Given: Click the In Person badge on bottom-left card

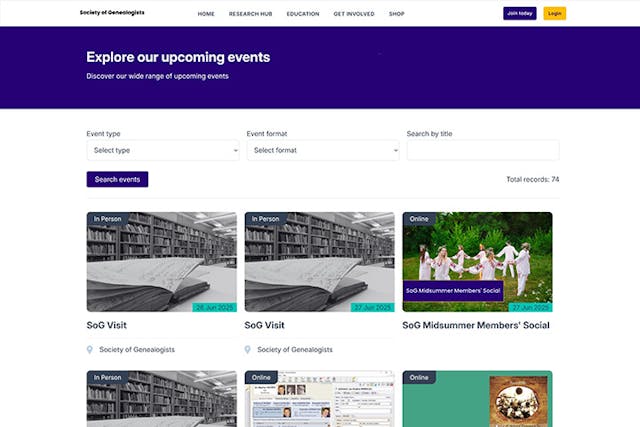Looking at the screenshot, I should tap(107, 377).
